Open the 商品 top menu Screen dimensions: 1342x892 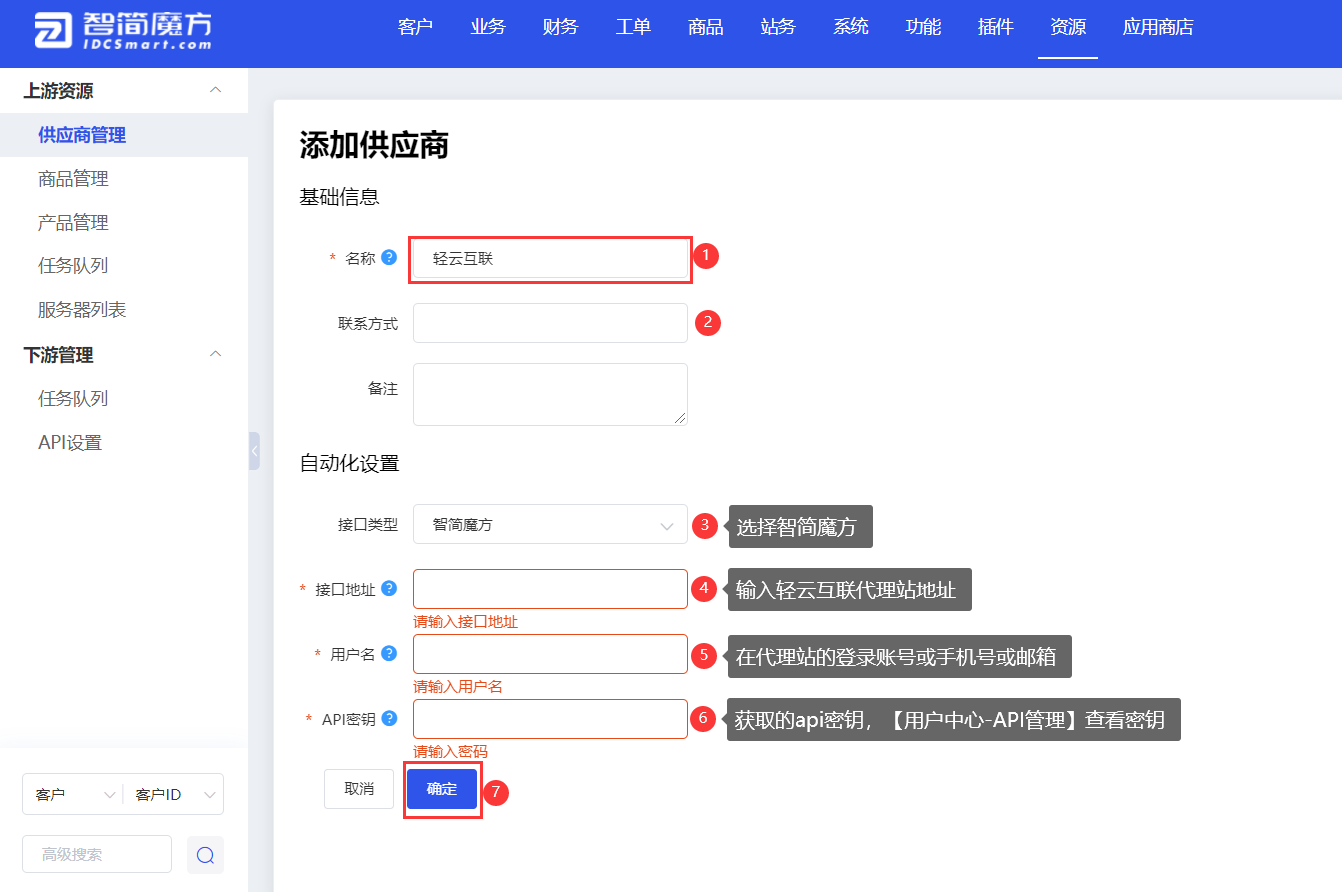[x=705, y=27]
